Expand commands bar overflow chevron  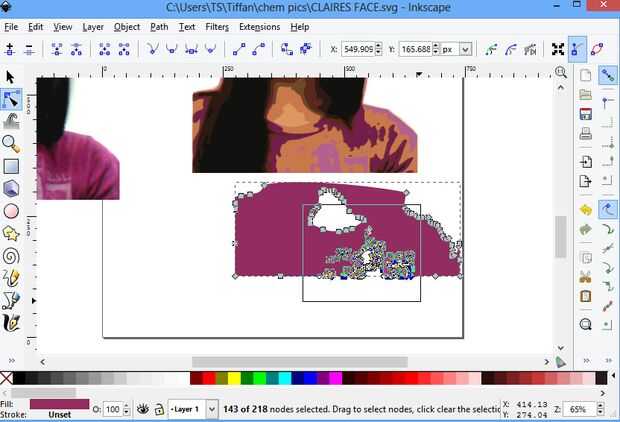click(x=587, y=360)
